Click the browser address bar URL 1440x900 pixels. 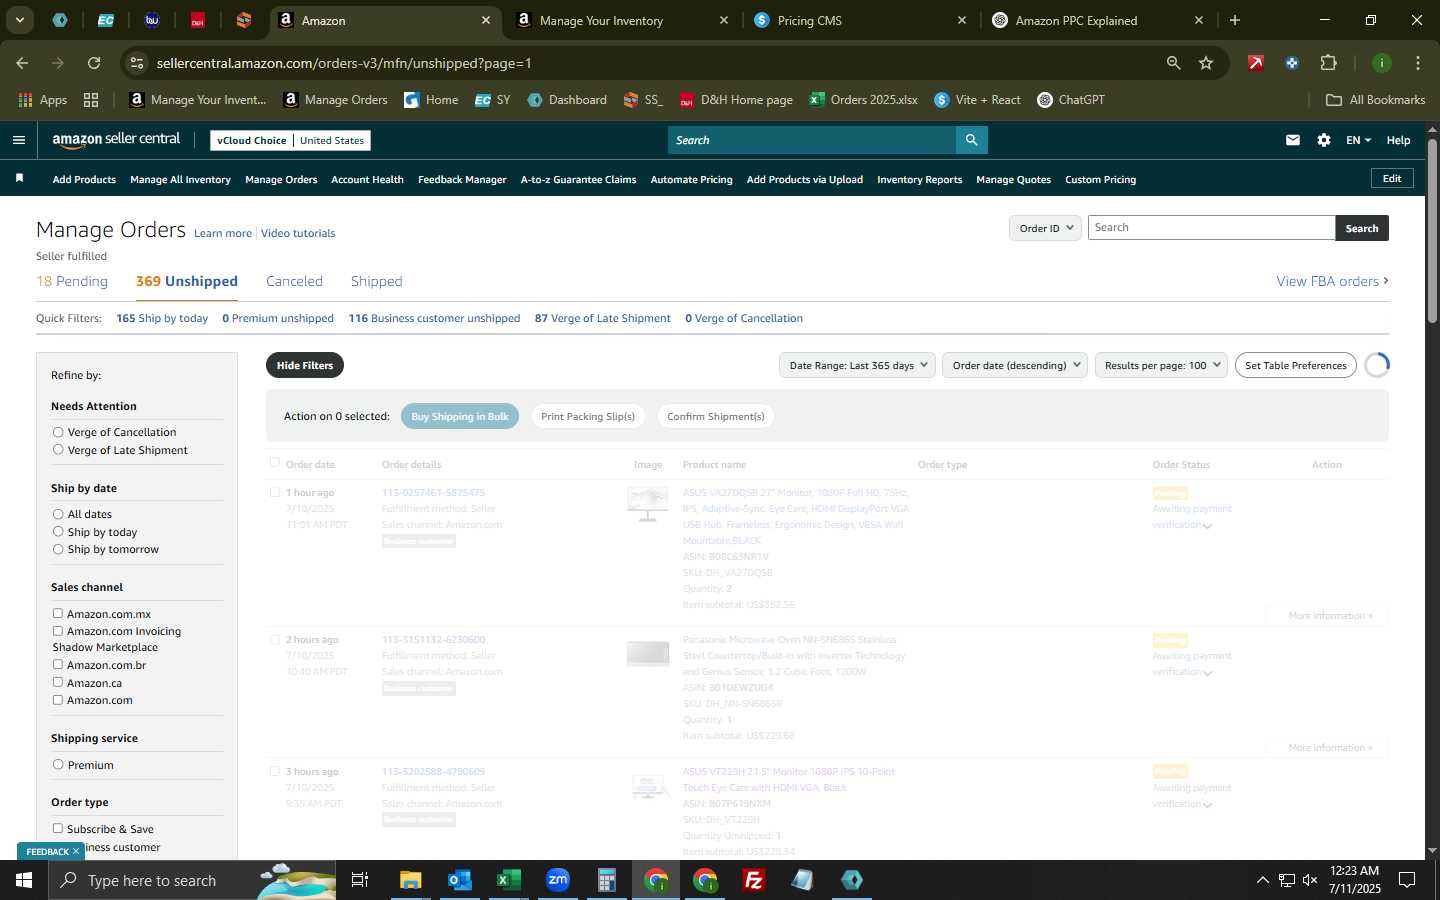[x=344, y=63]
